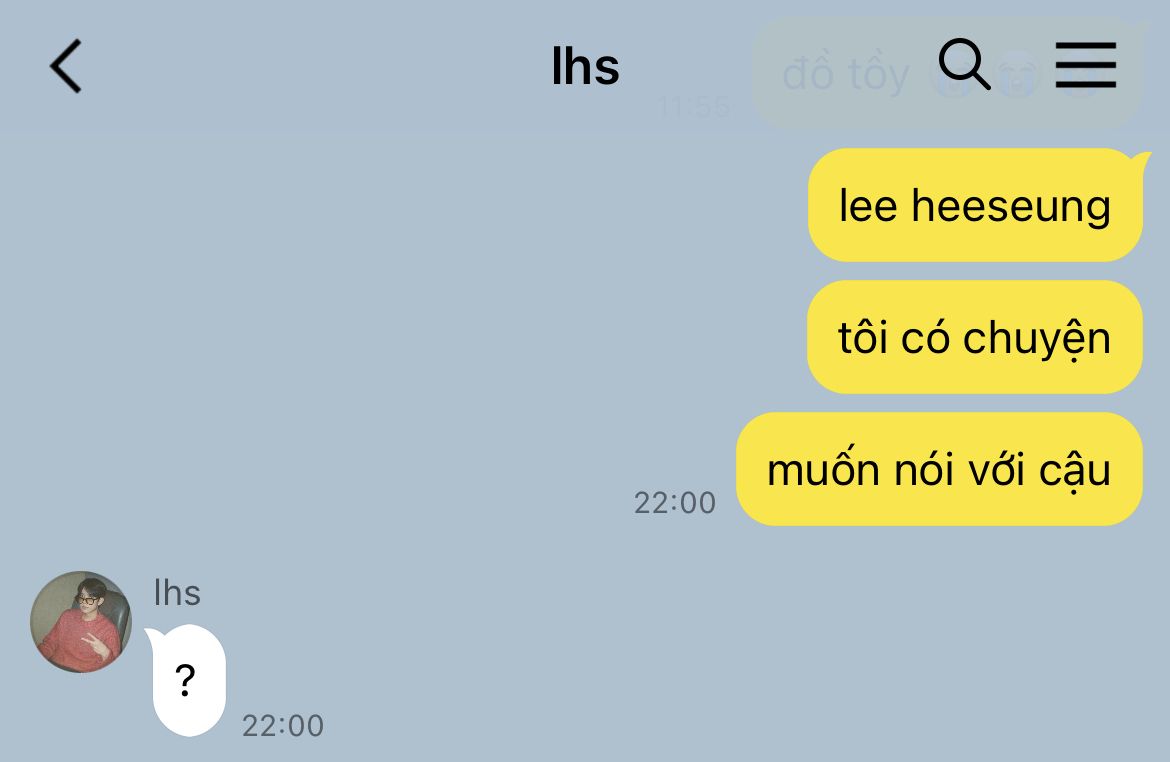The height and width of the screenshot is (762, 1170).
Task: Tap the faded 11:55 timestamp
Action: tap(695, 107)
